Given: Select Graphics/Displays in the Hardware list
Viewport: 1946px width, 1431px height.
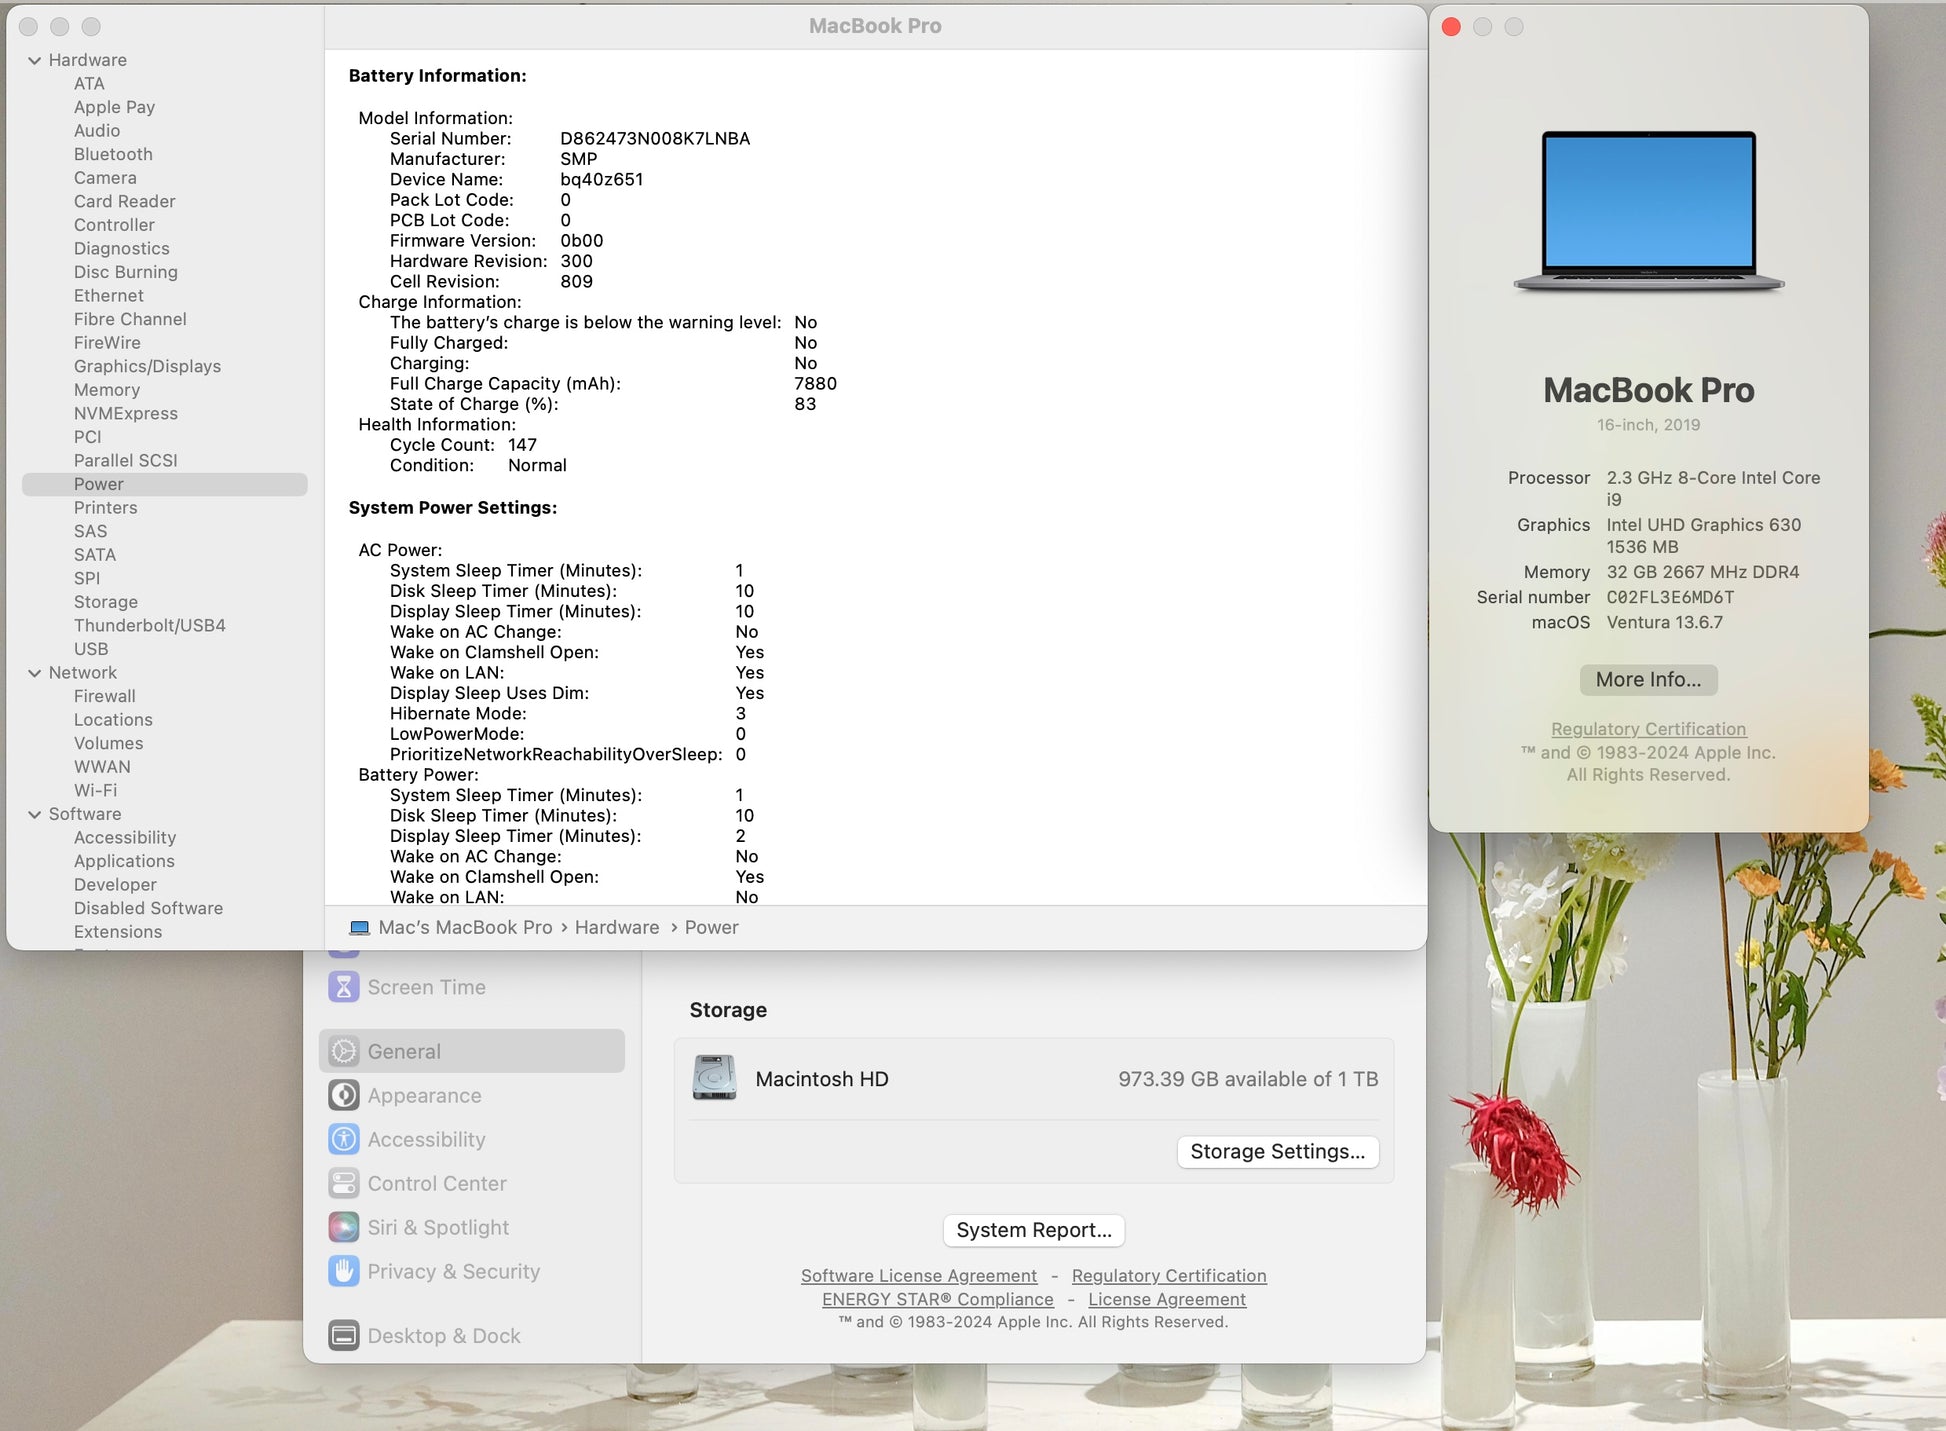Looking at the screenshot, I should (x=147, y=366).
